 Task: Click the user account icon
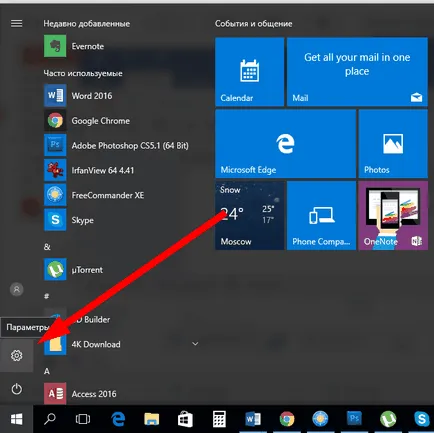pyautogui.click(x=17, y=289)
